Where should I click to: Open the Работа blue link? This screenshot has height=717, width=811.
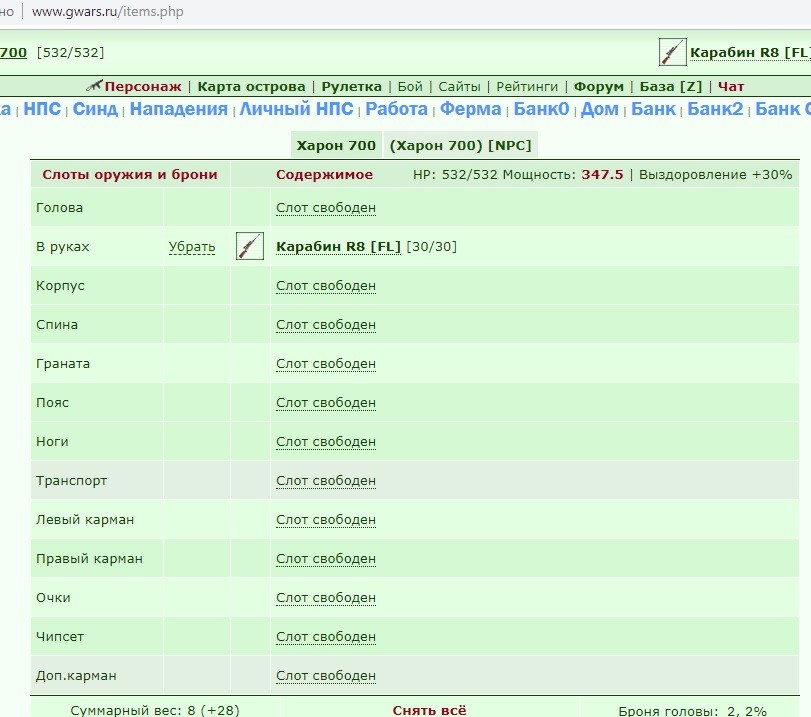396,109
